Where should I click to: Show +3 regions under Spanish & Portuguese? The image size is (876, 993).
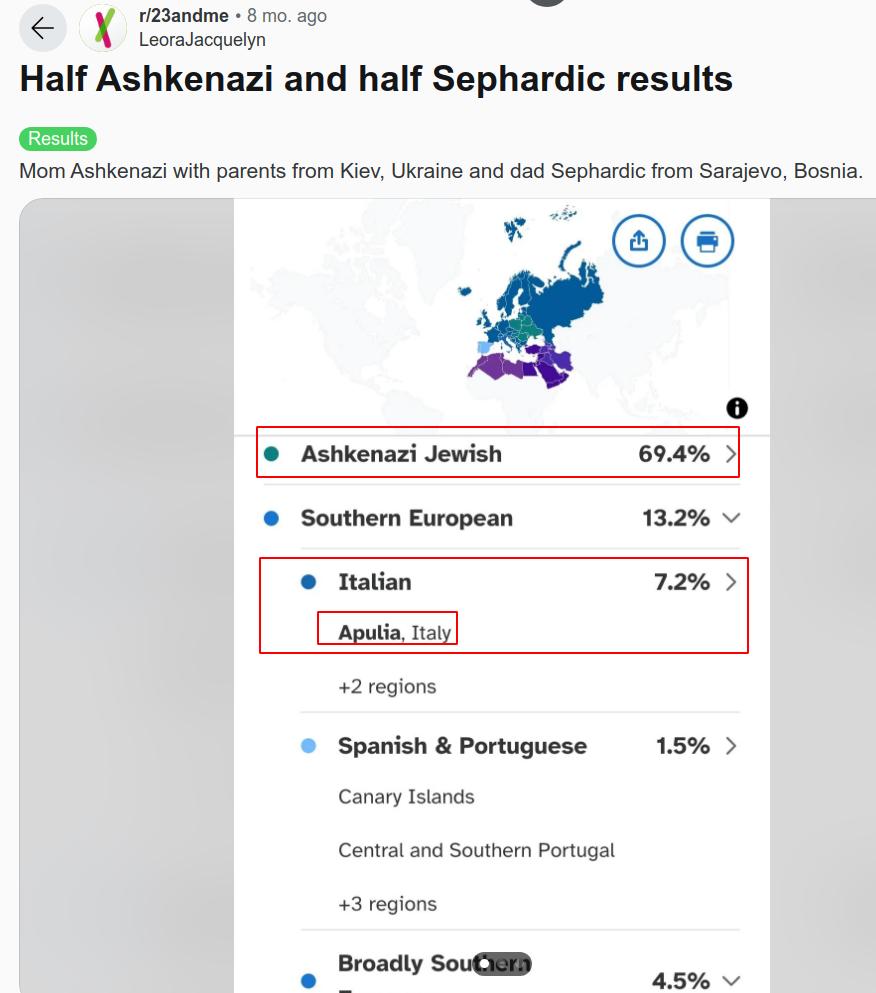click(387, 904)
